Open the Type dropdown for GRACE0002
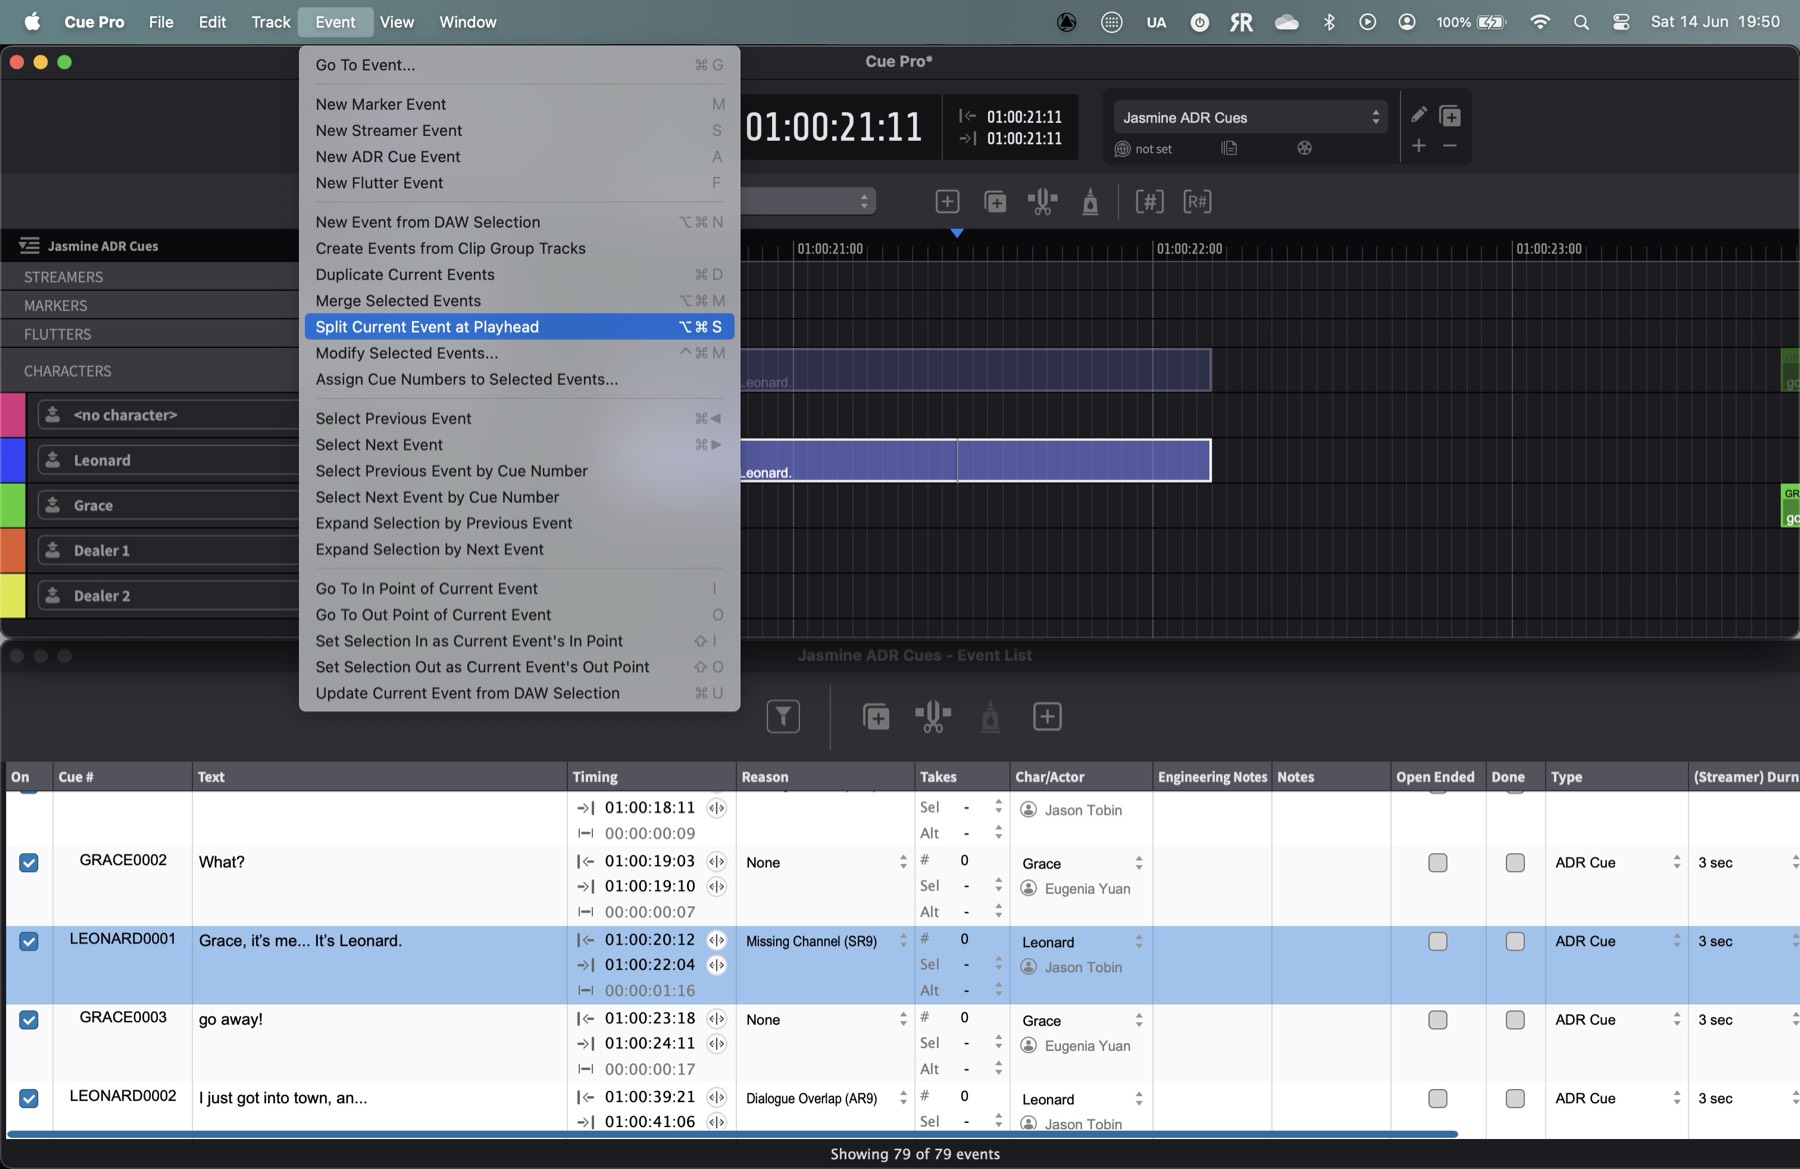1800x1169 pixels. pos(1616,862)
